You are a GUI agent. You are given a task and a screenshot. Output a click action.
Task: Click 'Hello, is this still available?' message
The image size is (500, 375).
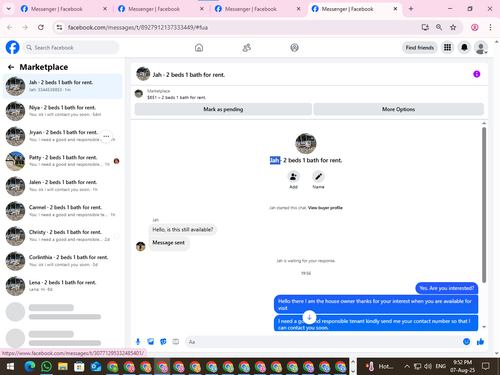click(183, 230)
